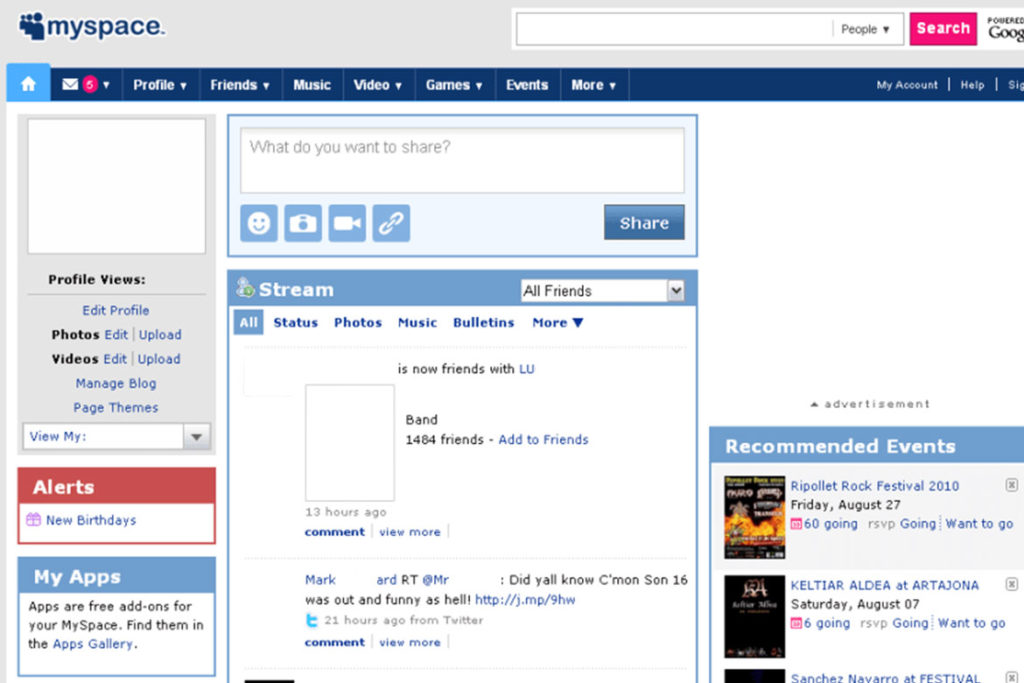Mark Want to go for Ripollet Rock Festival
Viewport: 1024px width, 683px height.
pyautogui.click(x=979, y=524)
